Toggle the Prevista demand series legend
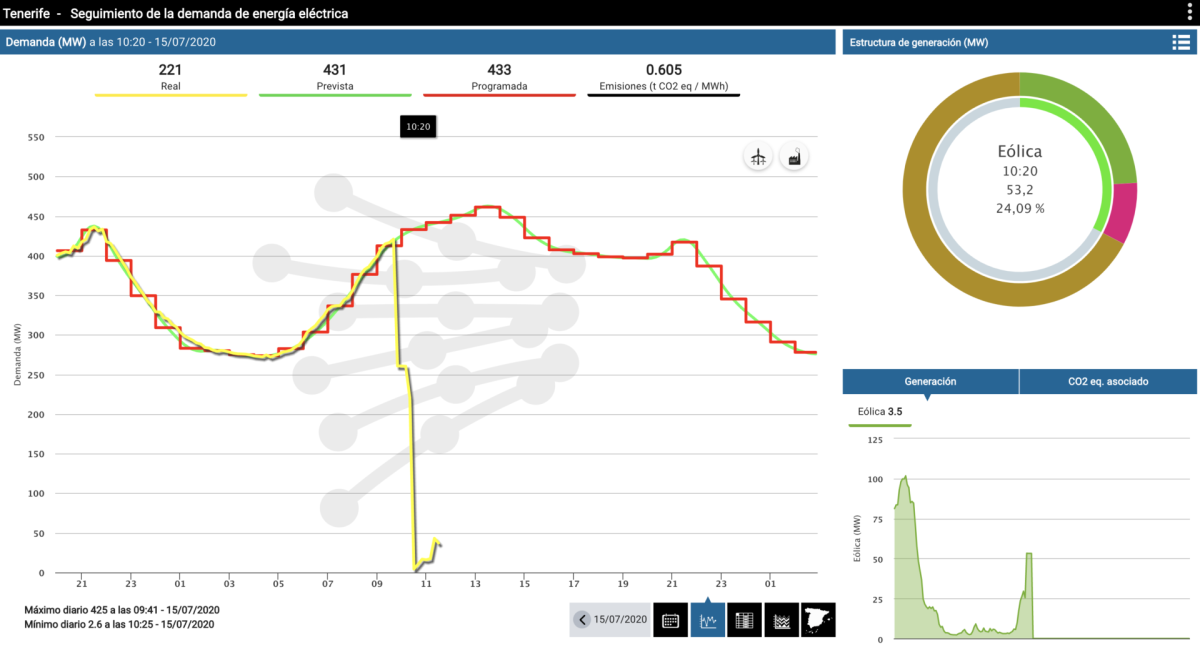Viewport: 1200px width, 665px height. [334, 79]
